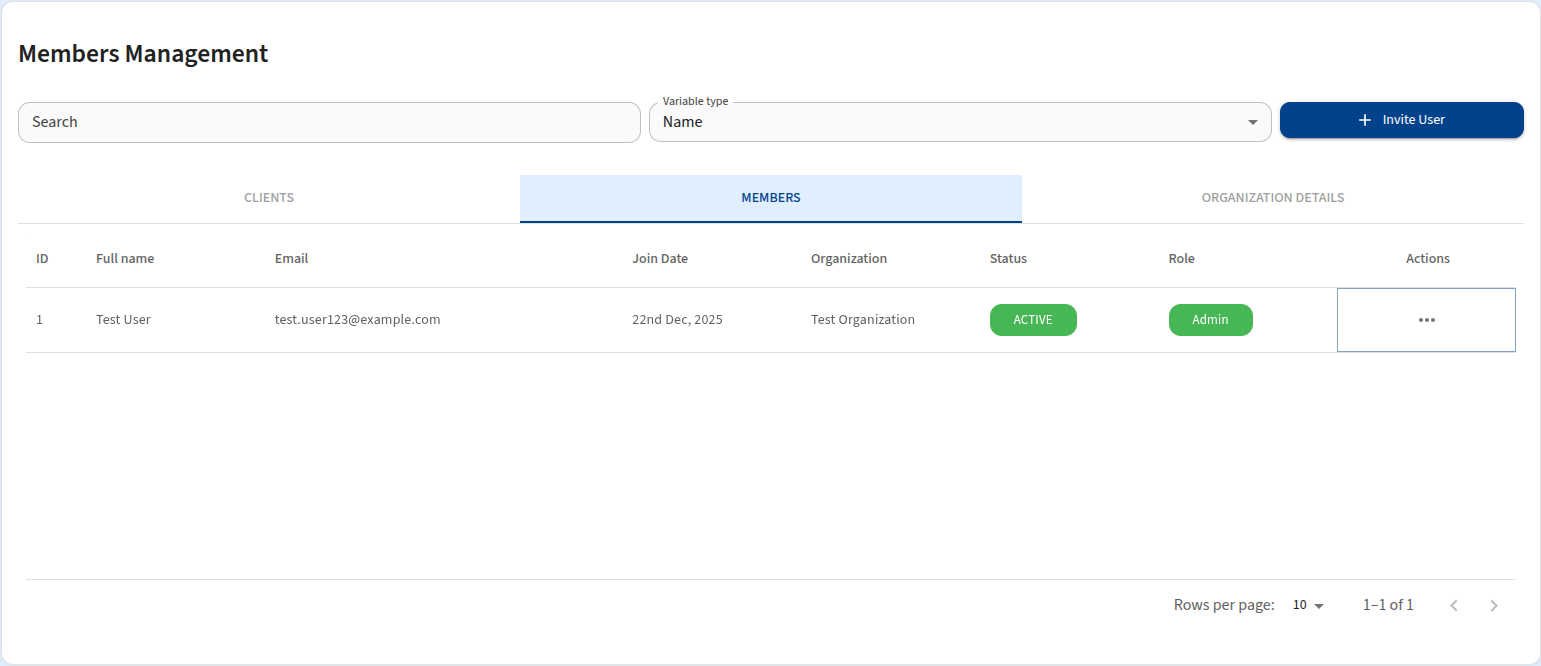Sort by the Email column header
This screenshot has height=666, width=1541.
pyautogui.click(x=291, y=258)
